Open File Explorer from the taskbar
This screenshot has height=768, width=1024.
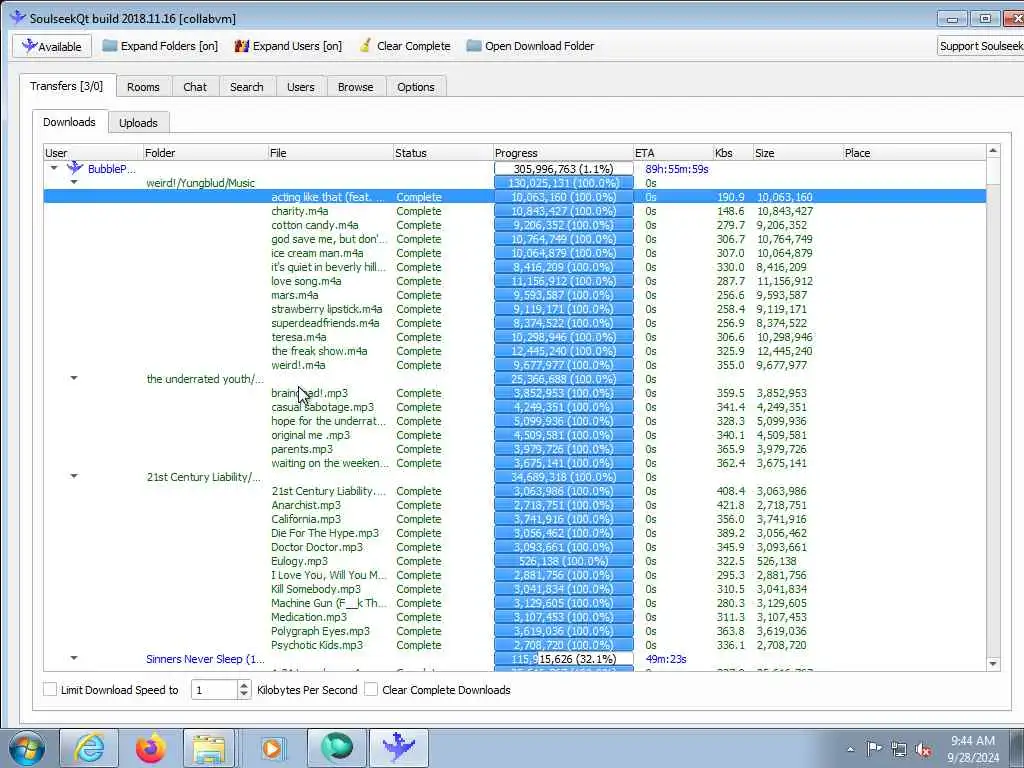[208, 748]
